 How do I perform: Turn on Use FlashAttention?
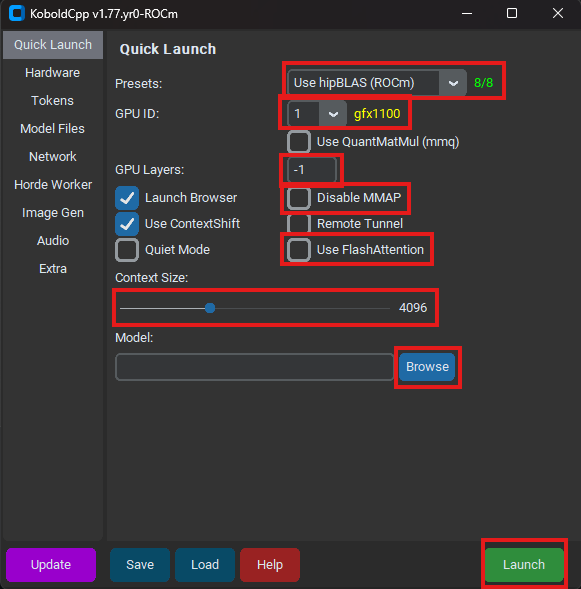[x=299, y=249]
